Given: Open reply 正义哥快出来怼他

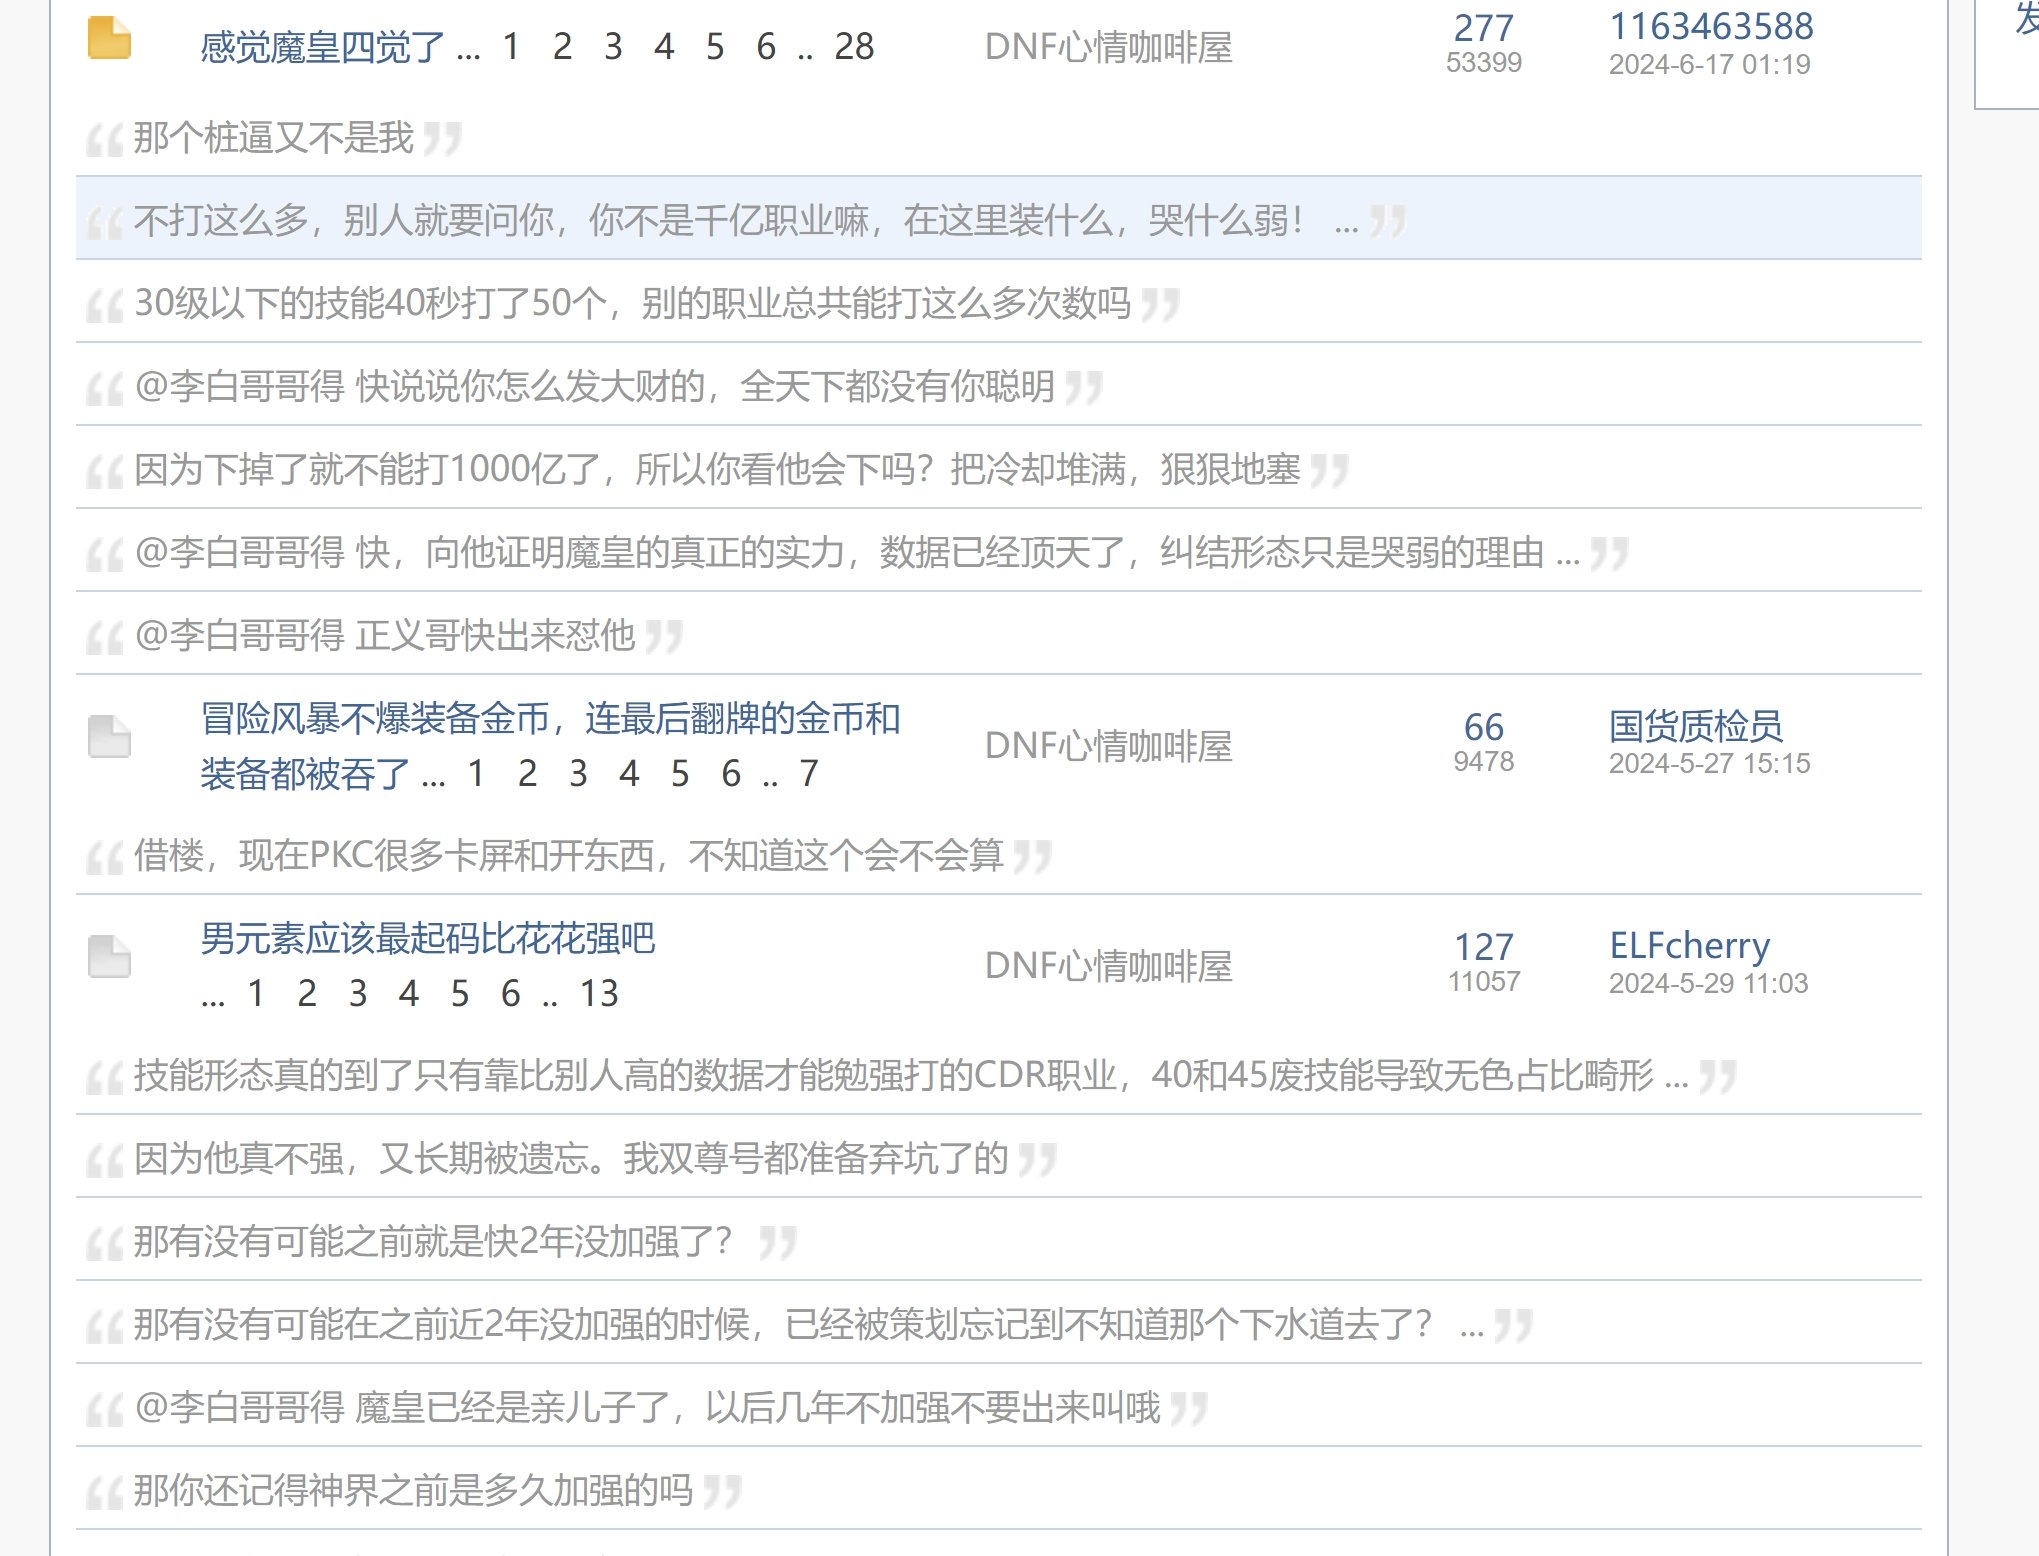Looking at the screenshot, I should click(x=384, y=635).
